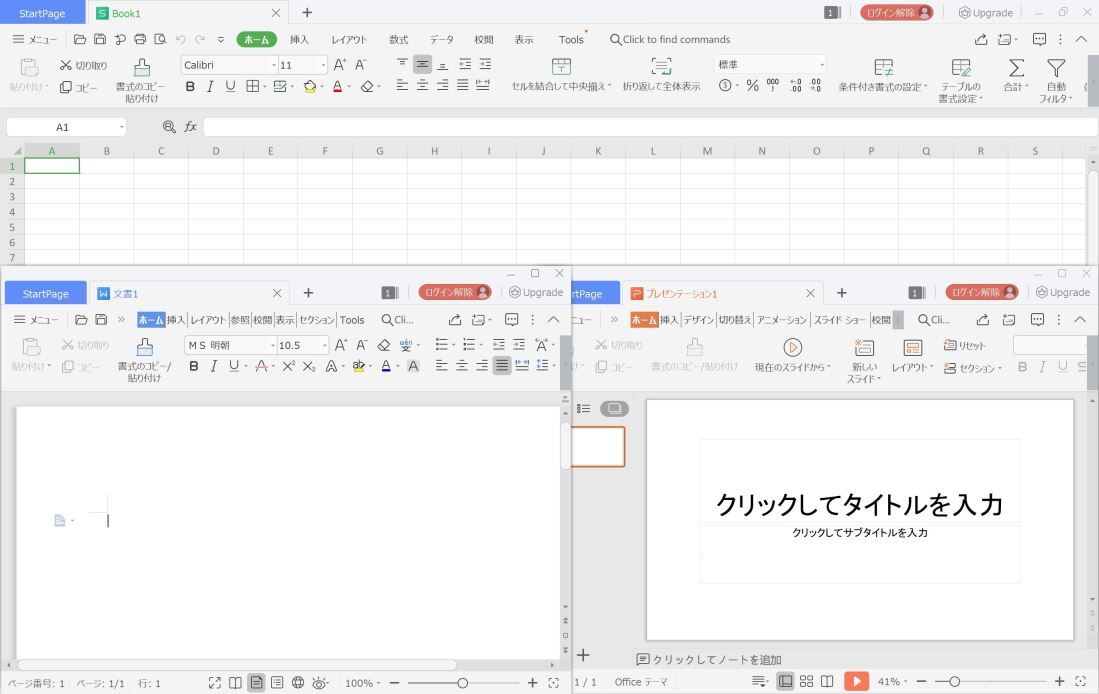Viewport: 1099px width, 694px height.
Task: Open the 参照 tab in the document
Action: [x=240, y=320]
